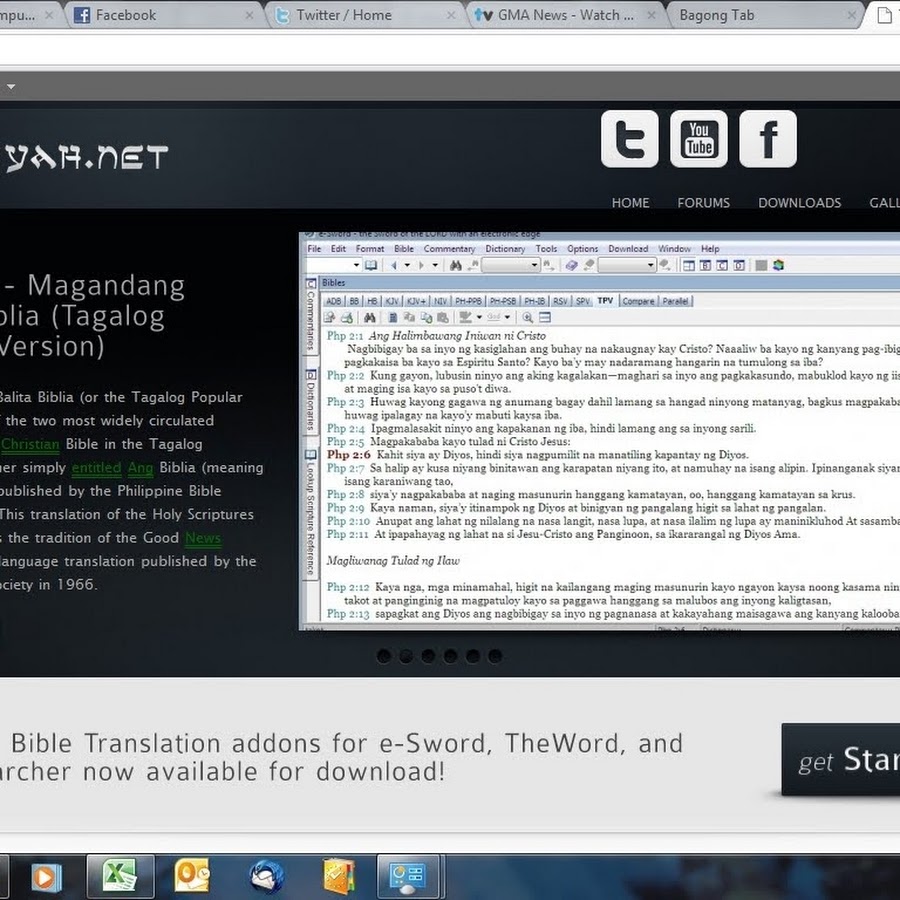Open the YouTube social icon in header
The image size is (900, 900).
pyautogui.click(x=699, y=139)
